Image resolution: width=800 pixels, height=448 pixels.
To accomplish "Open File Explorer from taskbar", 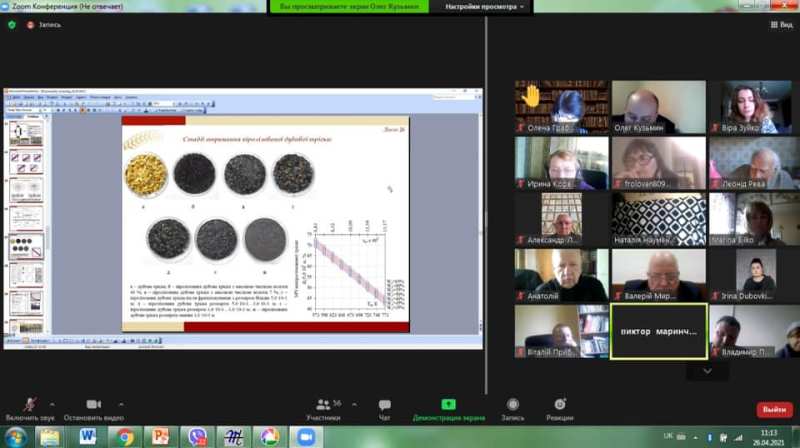I will (x=49, y=437).
